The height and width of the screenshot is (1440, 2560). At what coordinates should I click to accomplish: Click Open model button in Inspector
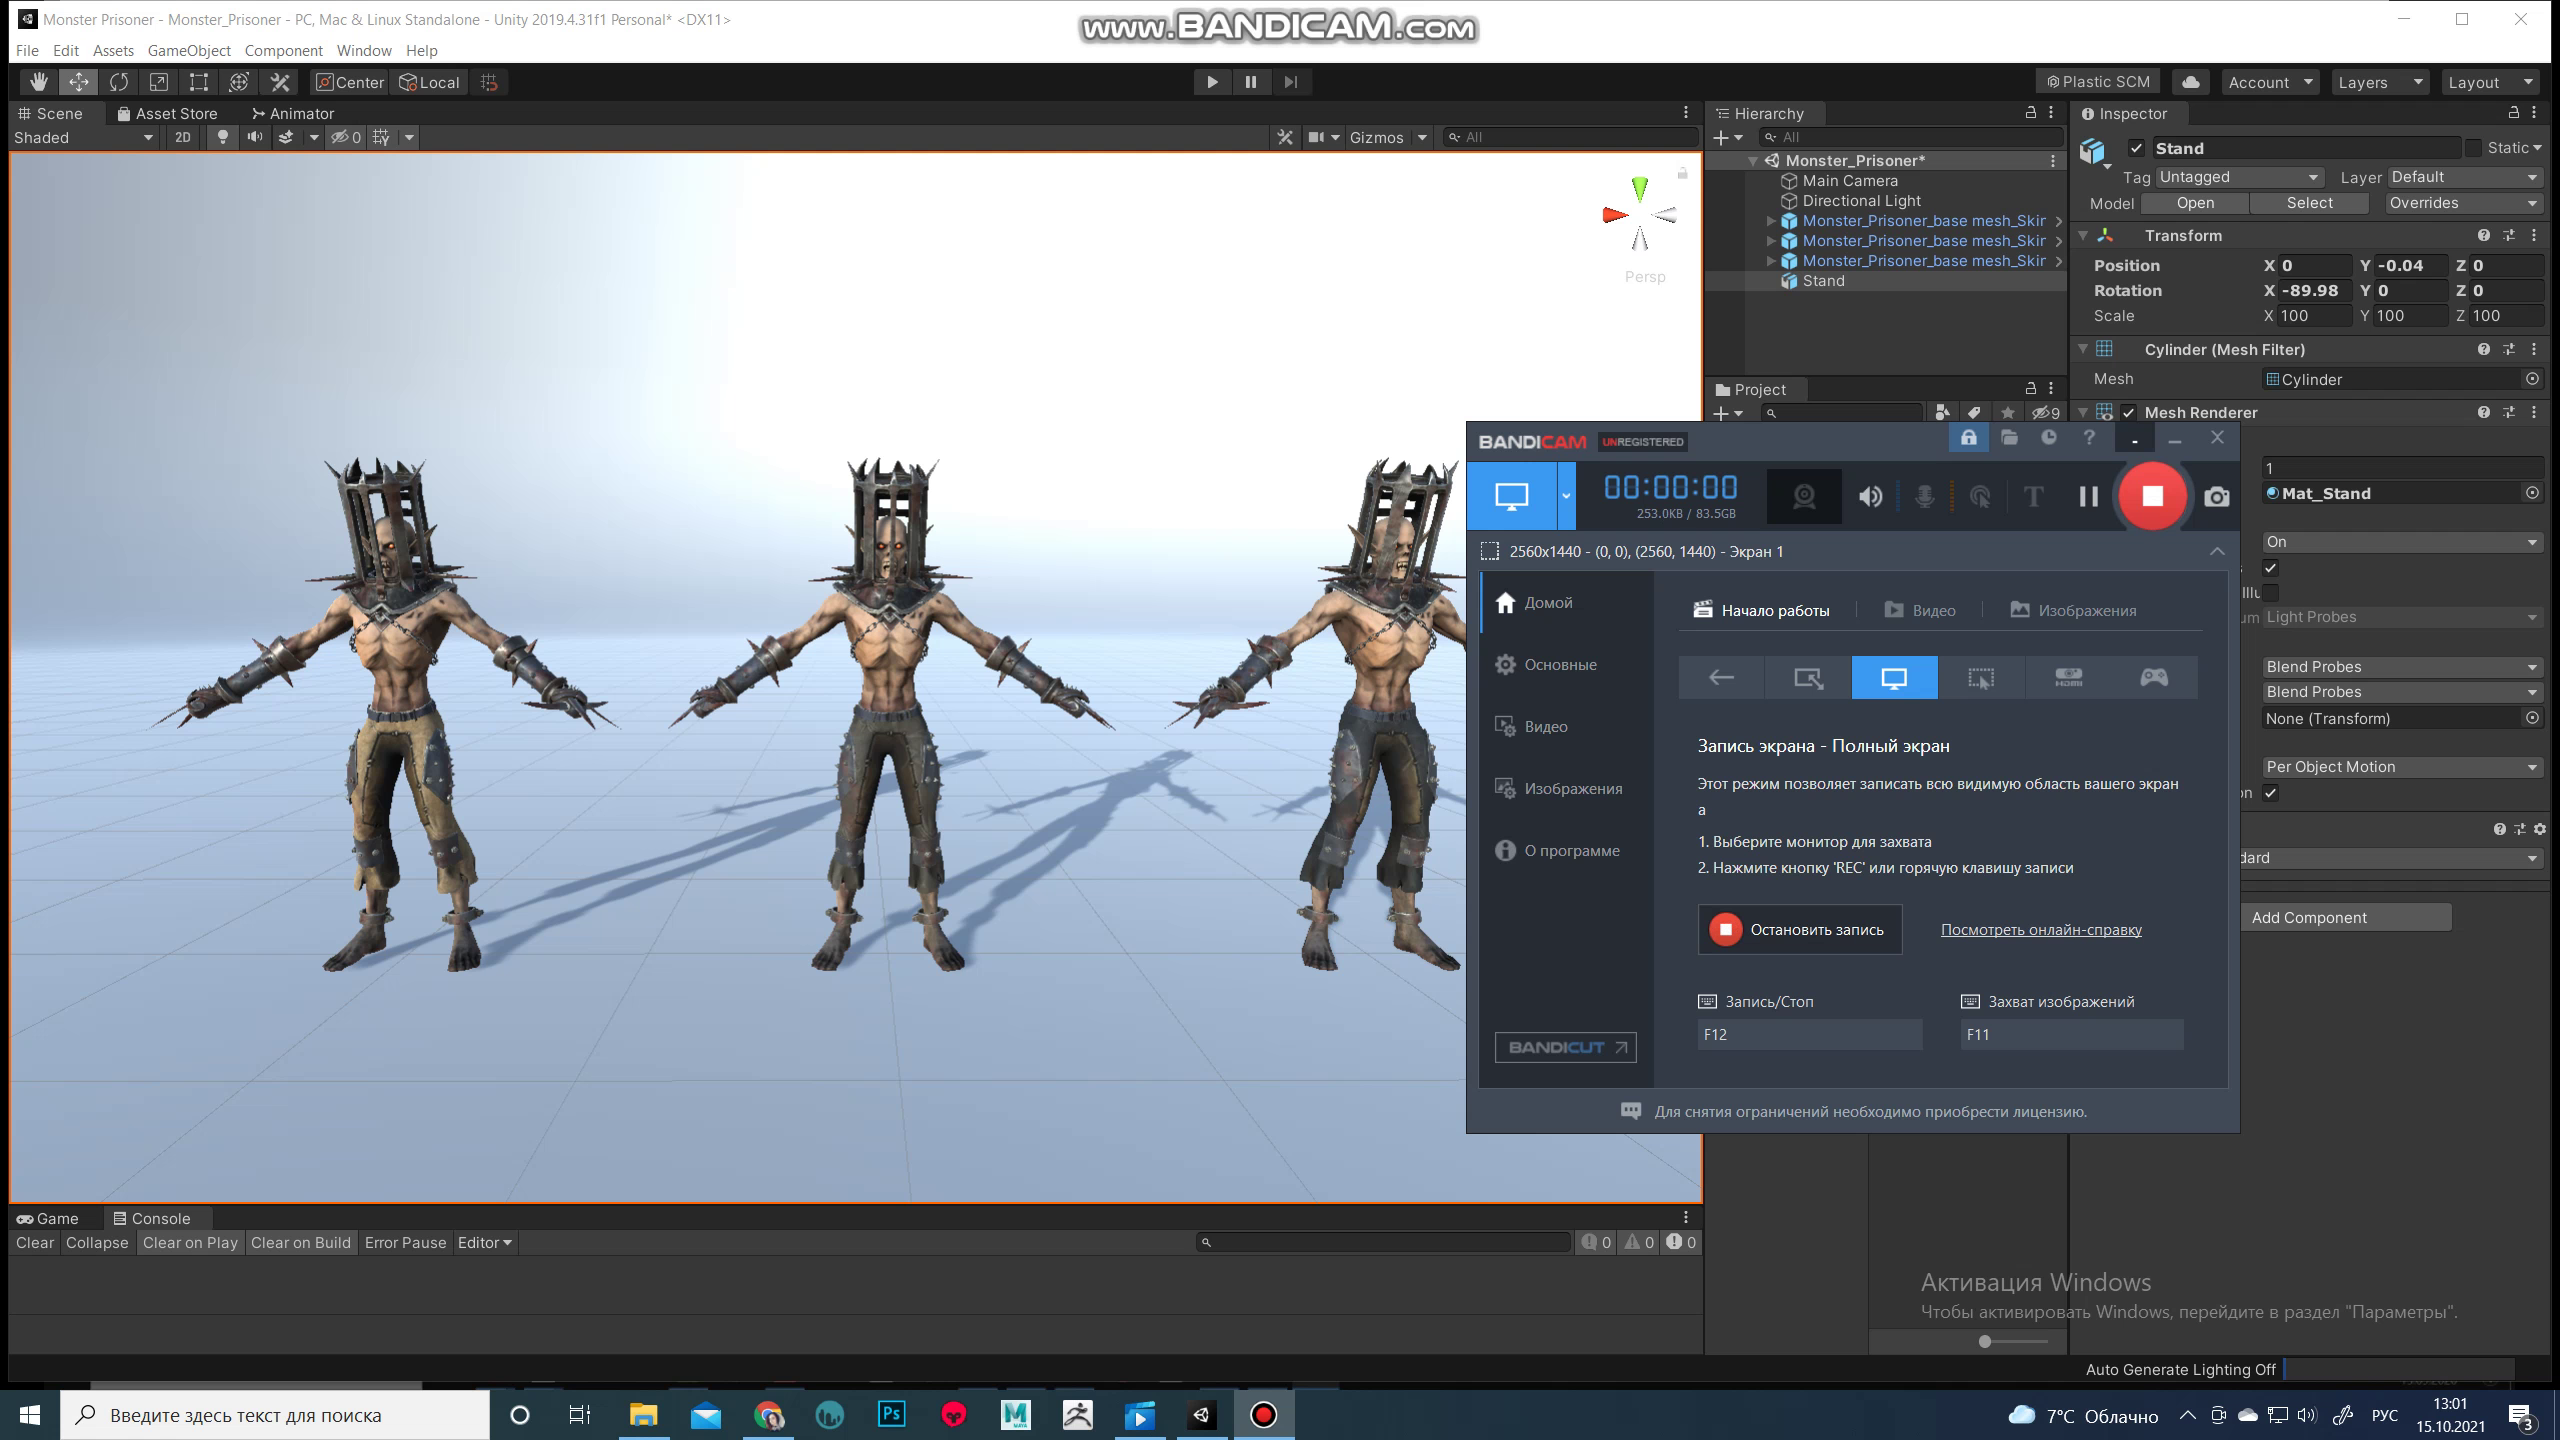[2194, 203]
